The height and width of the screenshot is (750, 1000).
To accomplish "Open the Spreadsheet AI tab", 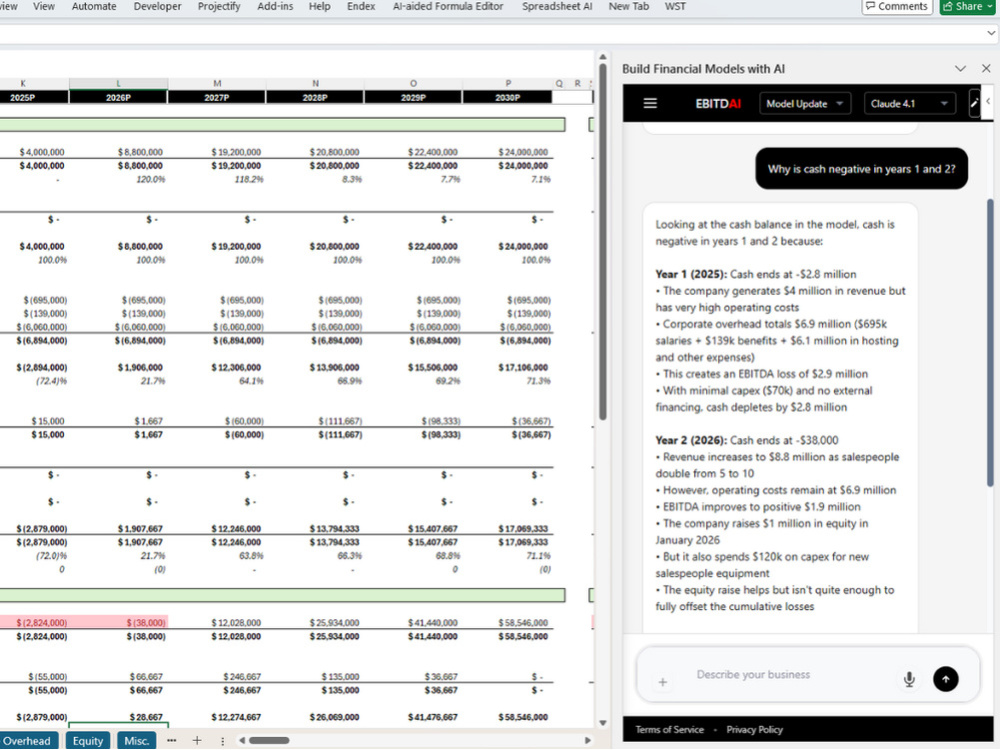I will (x=557, y=6).
